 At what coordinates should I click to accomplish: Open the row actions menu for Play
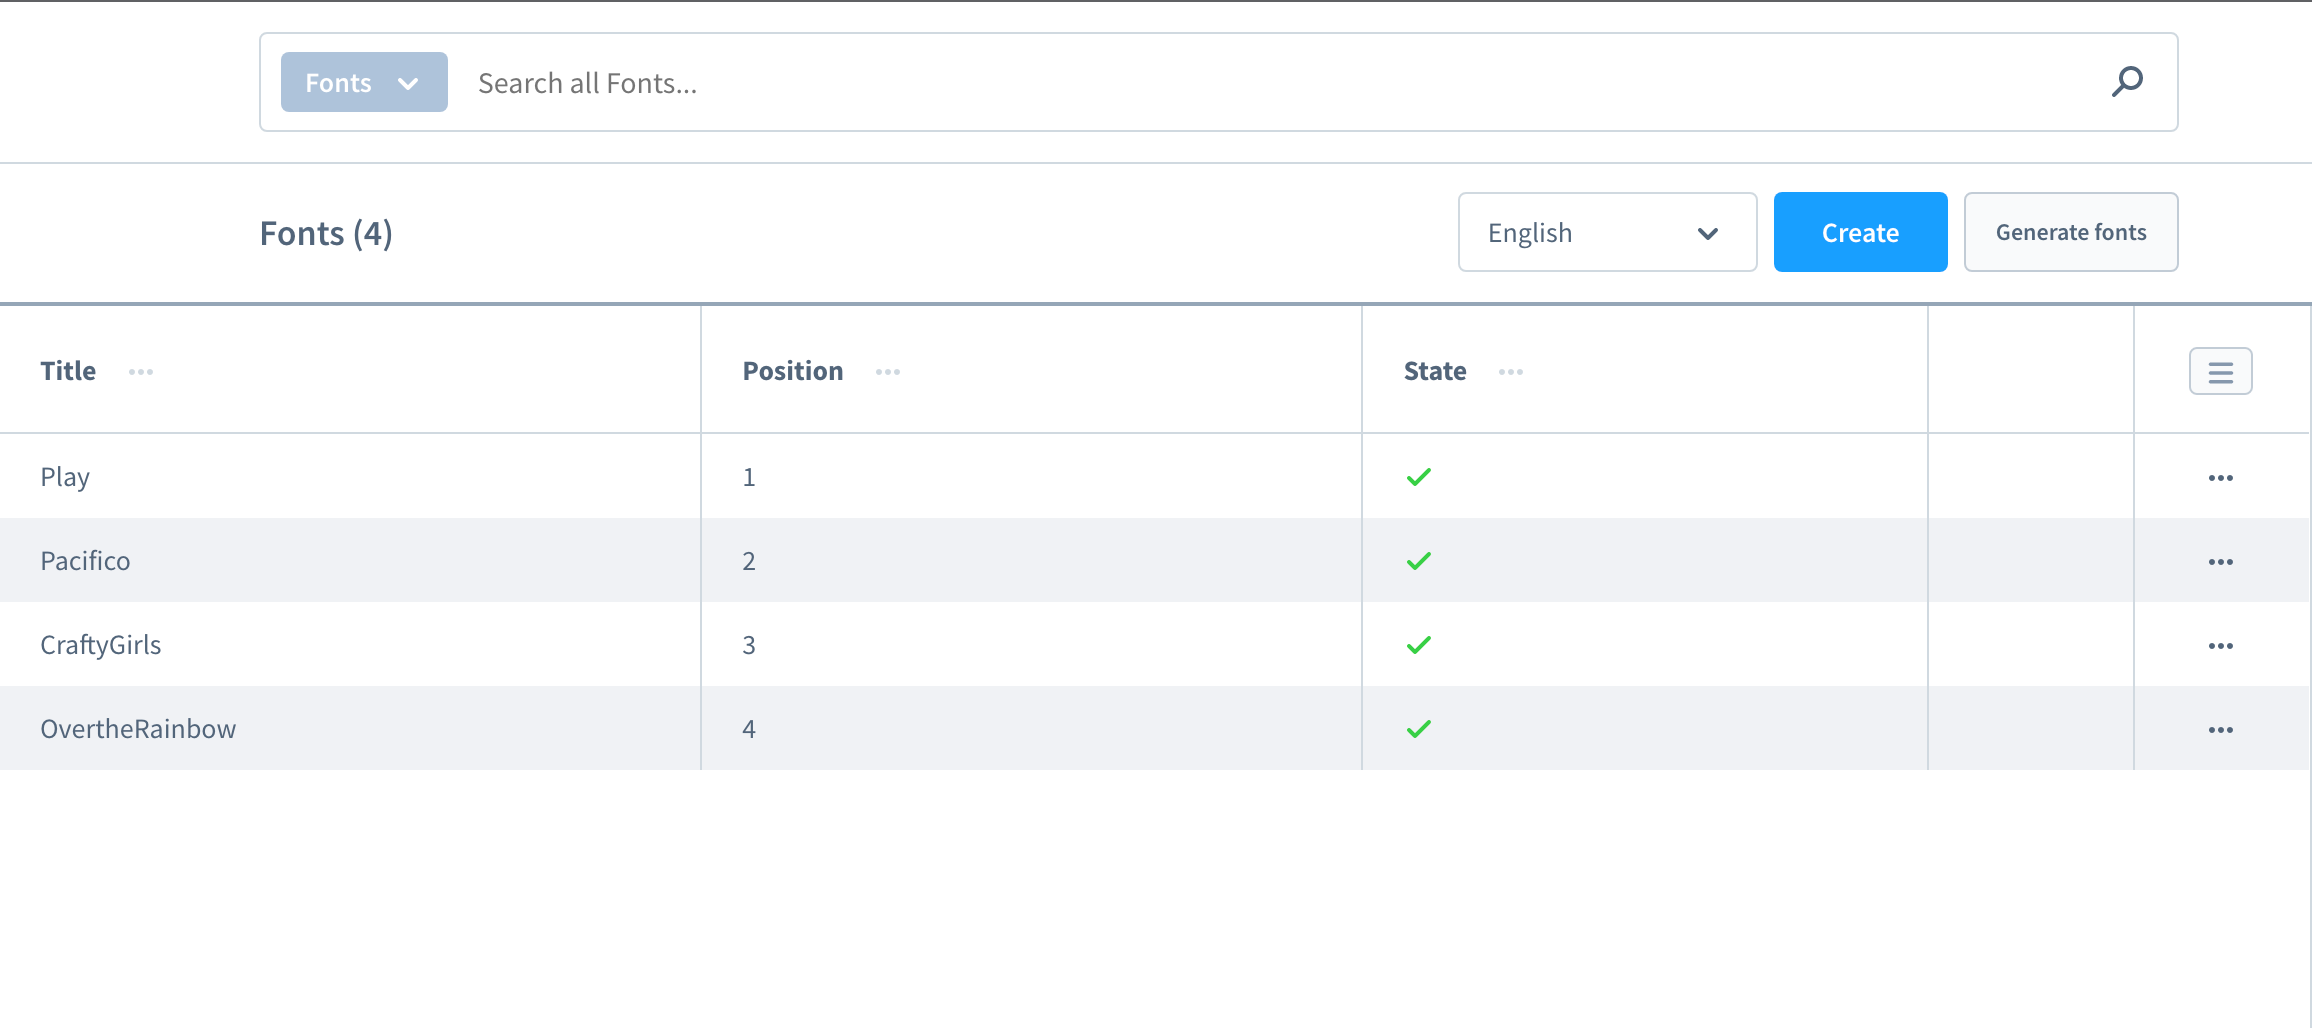pos(2220,478)
